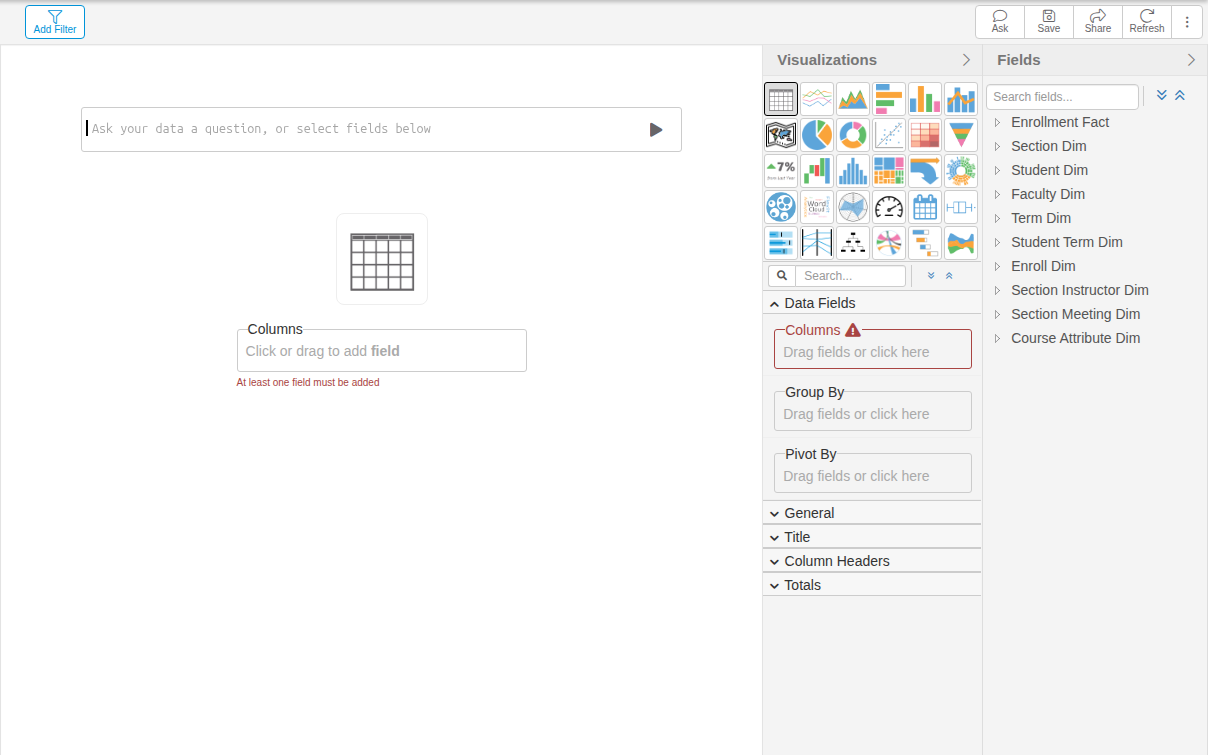Collapse the Fields panel with chevron

click(1191, 60)
